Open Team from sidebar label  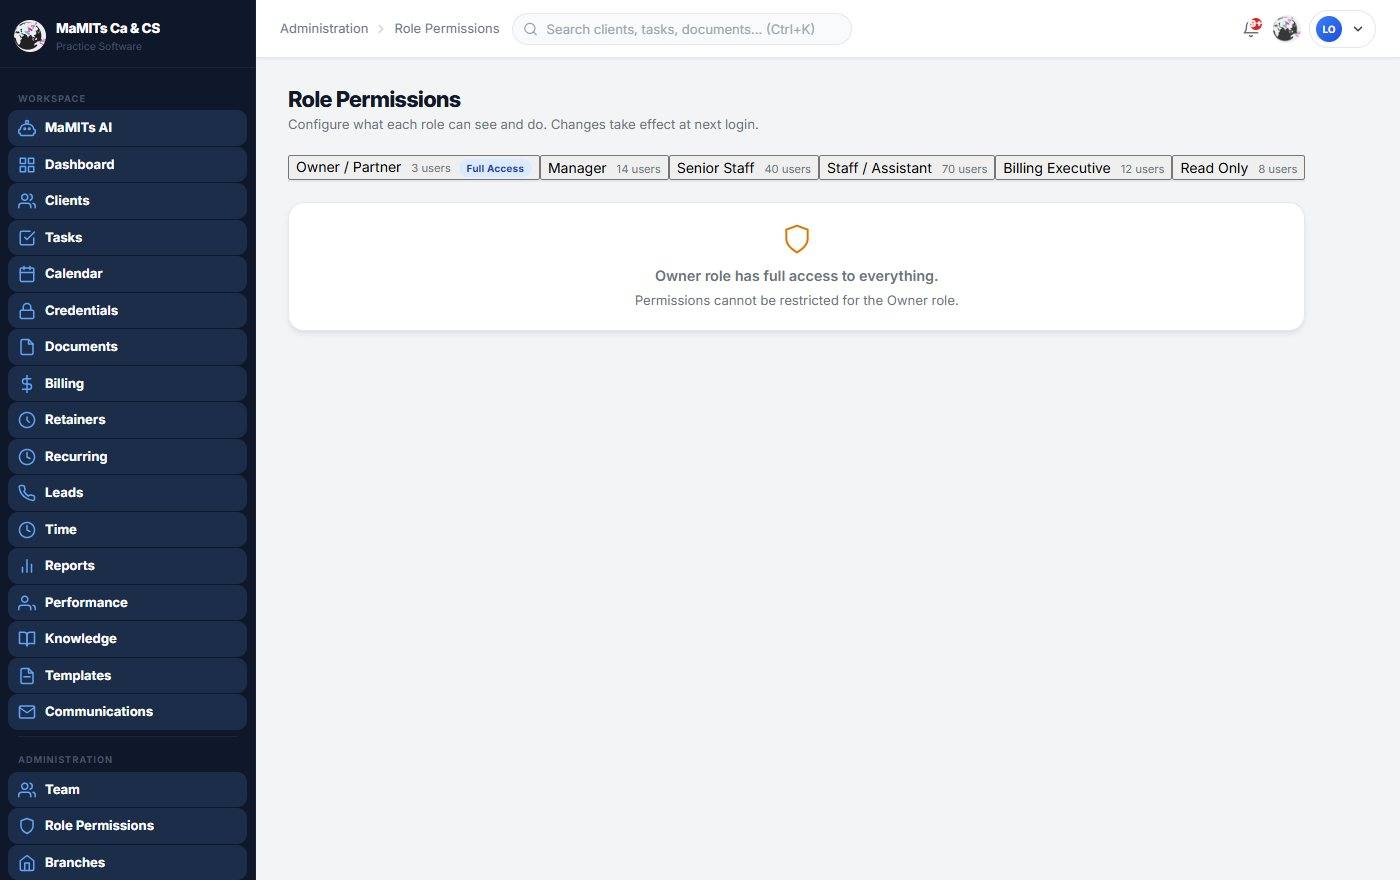(x=62, y=790)
